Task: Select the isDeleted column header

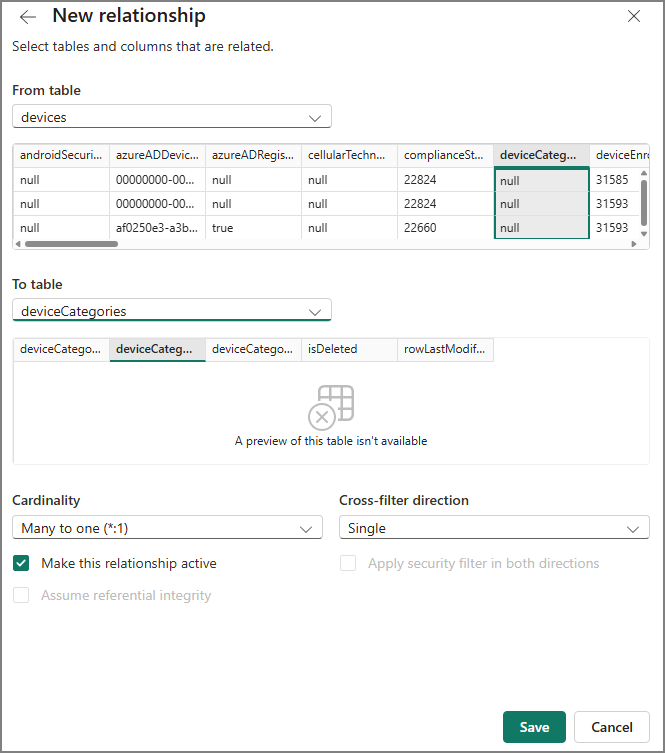Action: click(350, 349)
